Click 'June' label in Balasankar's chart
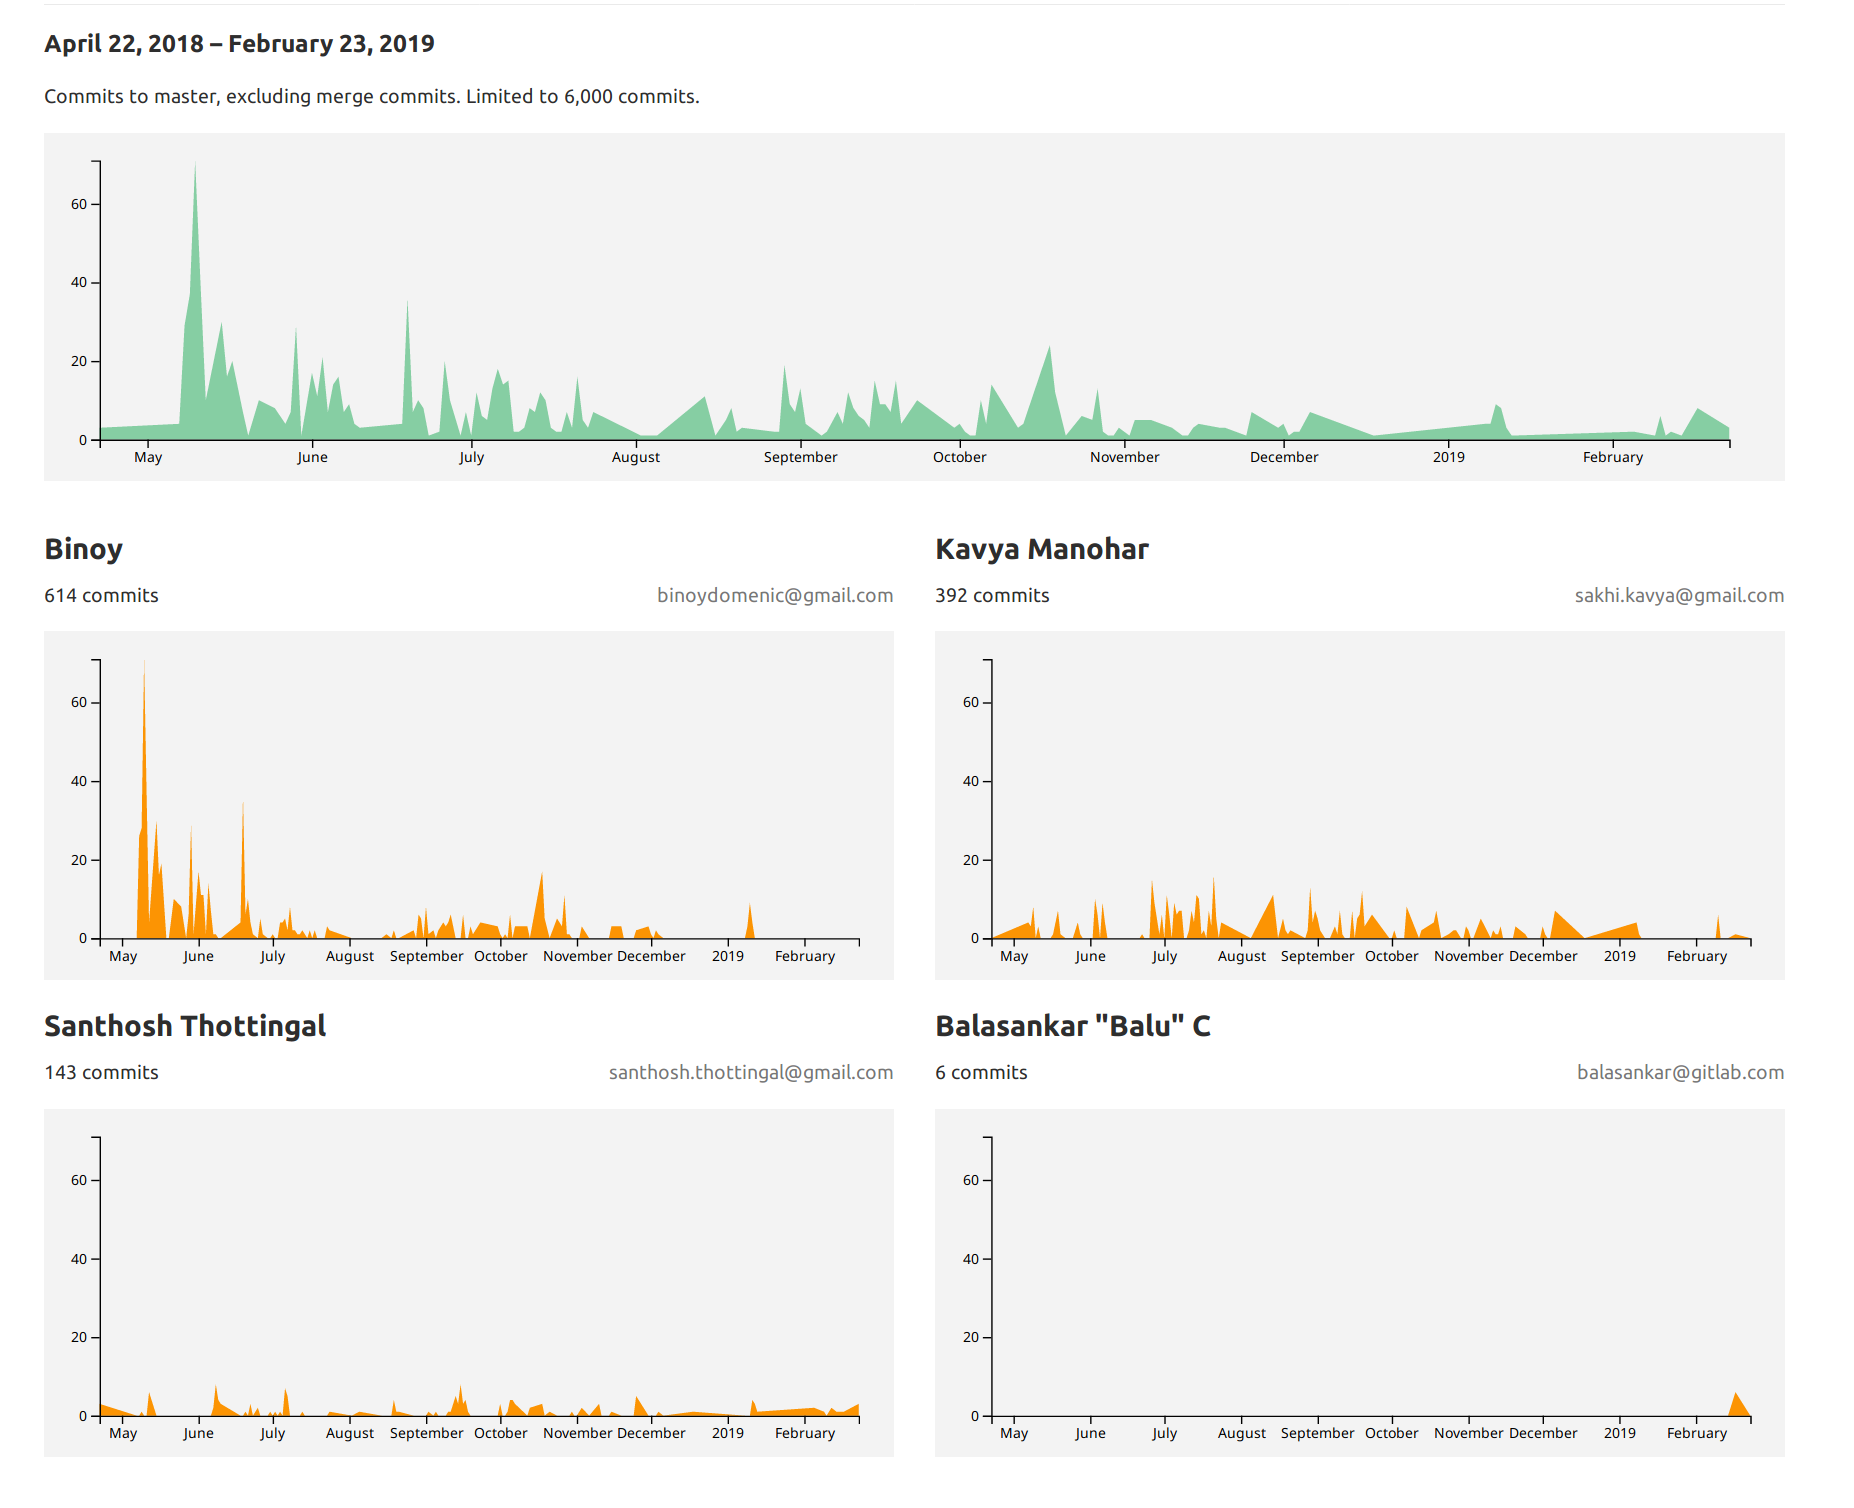 (1091, 1433)
